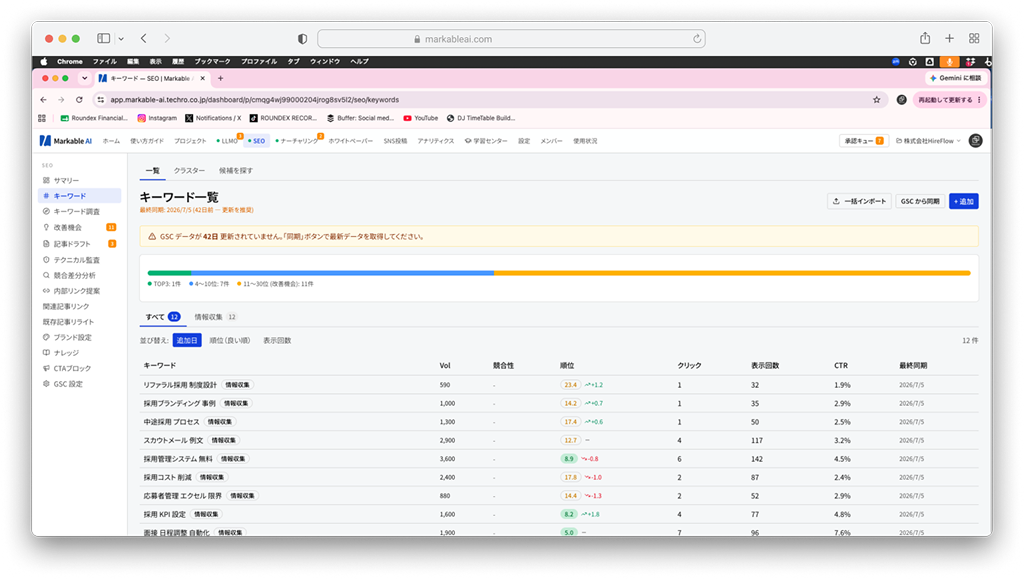
Task: Click Safari forward arrow
Action: (167, 39)
